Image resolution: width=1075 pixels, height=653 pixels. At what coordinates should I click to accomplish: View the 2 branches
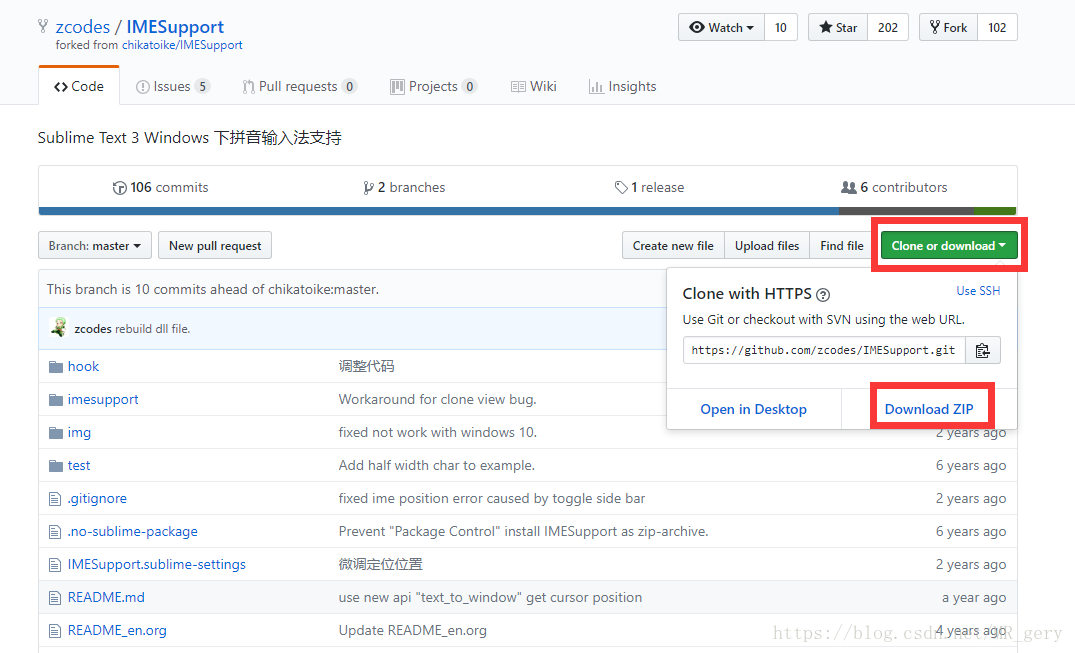(404, 187)
